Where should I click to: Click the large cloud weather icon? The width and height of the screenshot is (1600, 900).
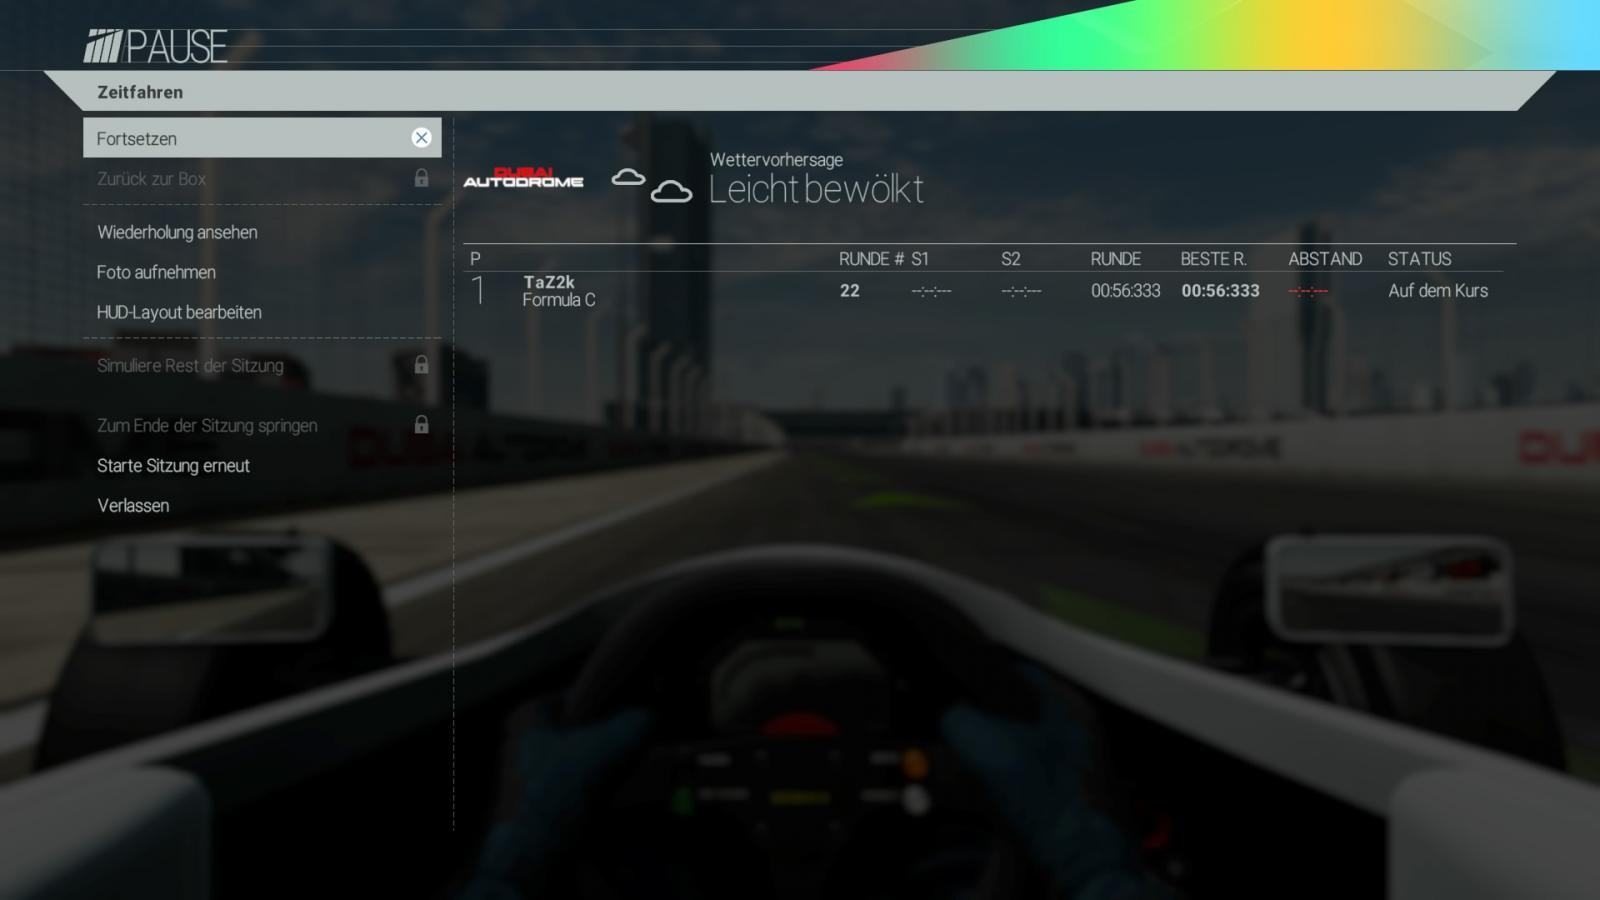[x=671, y=191]
